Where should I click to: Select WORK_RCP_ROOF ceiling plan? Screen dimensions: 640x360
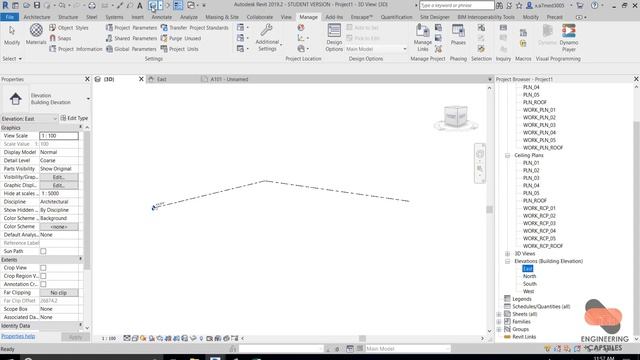[x=542, y=246]
